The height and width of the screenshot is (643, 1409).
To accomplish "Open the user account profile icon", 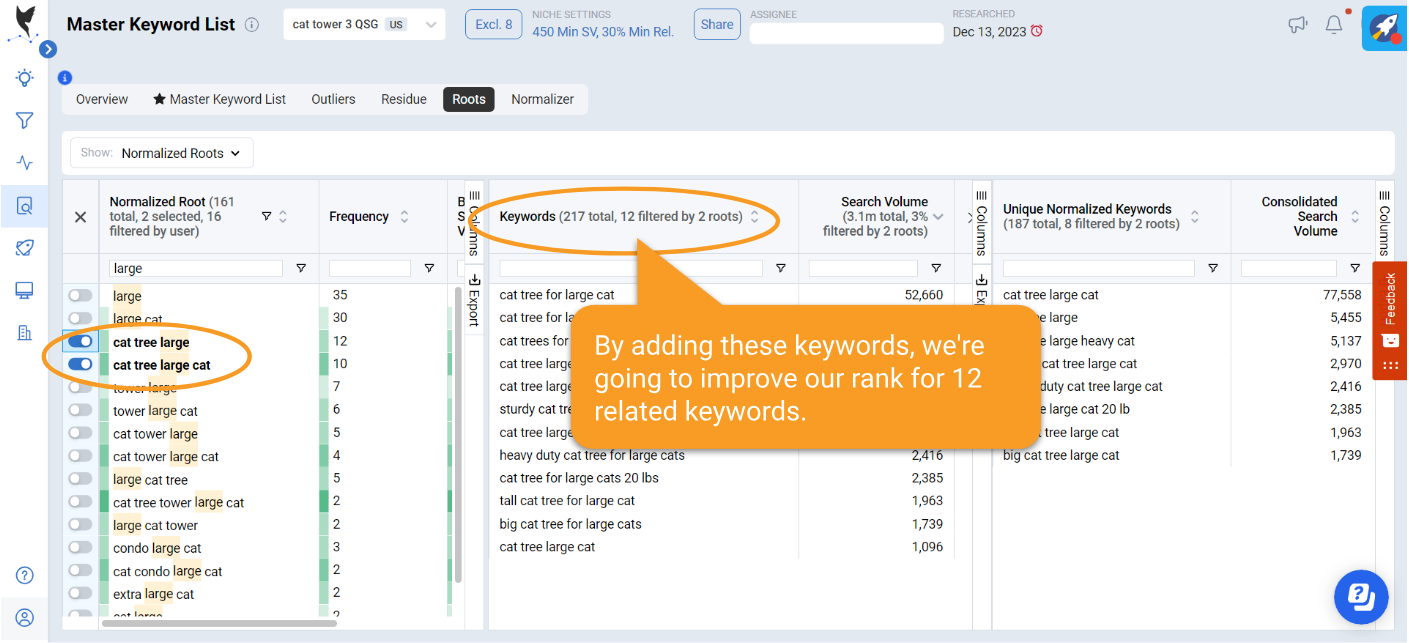I will (x=25, y=618).
